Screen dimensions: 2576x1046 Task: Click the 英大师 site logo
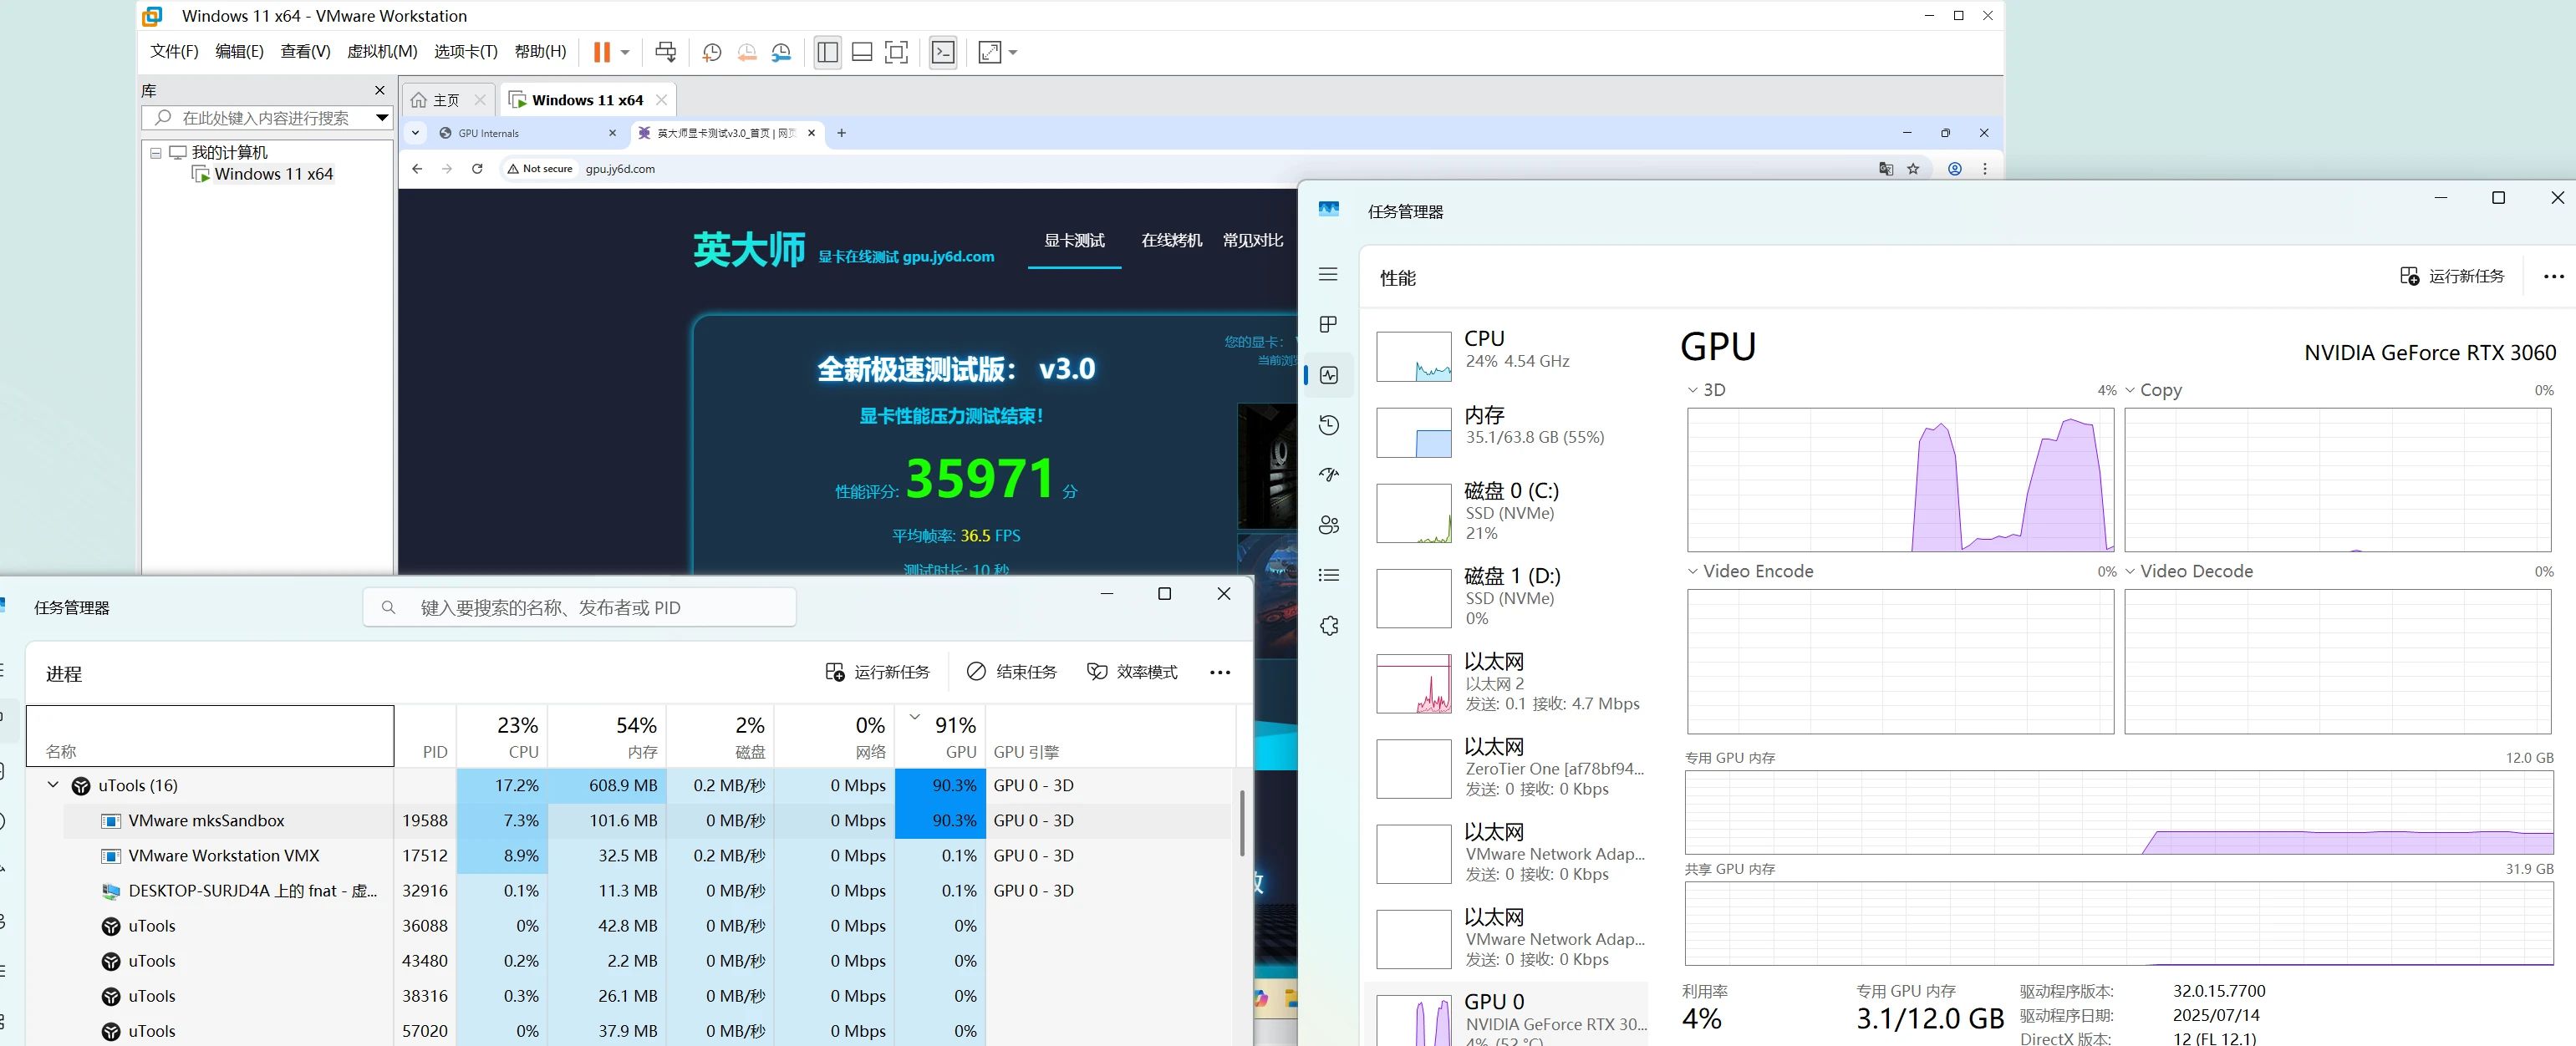click(748, 250)
